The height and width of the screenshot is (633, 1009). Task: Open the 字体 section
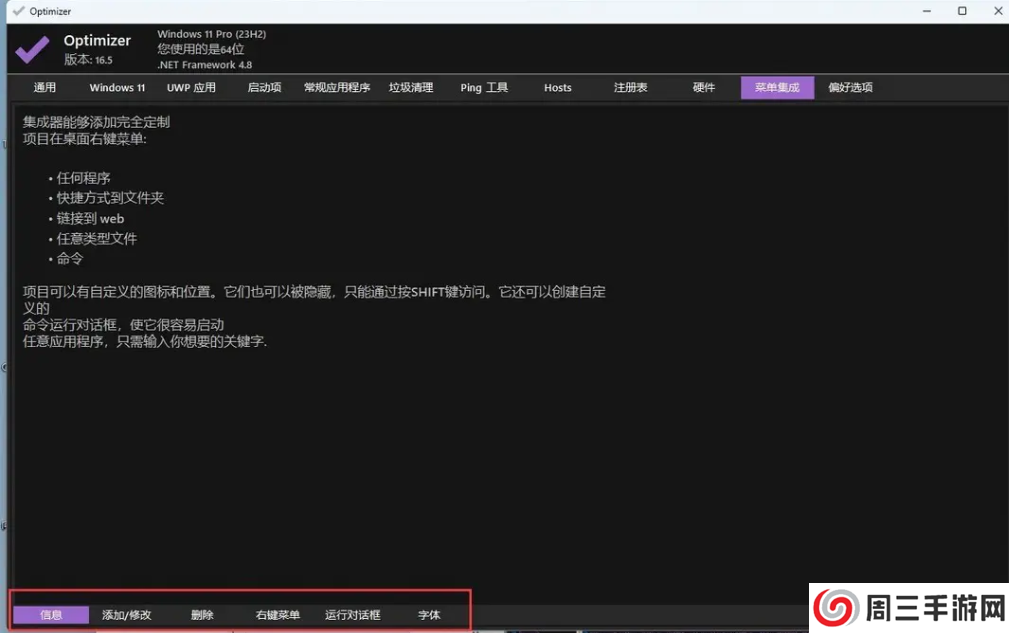tap(429, 615)
